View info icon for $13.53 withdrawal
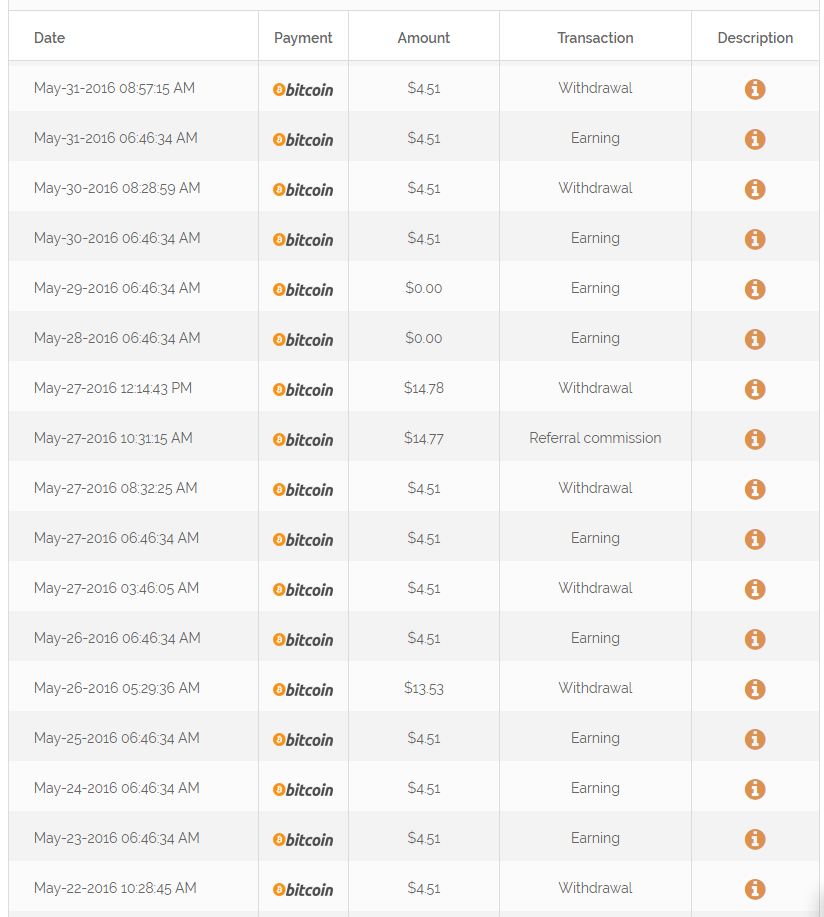This screenshot has width=824, height=917. tap(754, 690)
